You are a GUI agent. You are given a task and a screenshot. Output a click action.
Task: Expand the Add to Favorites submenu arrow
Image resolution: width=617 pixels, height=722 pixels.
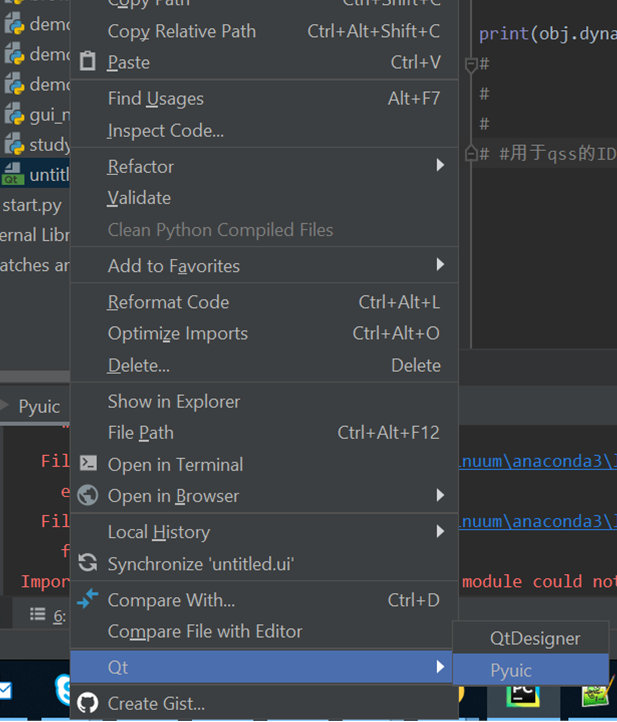pyautogui.click(x=440, y=264)
